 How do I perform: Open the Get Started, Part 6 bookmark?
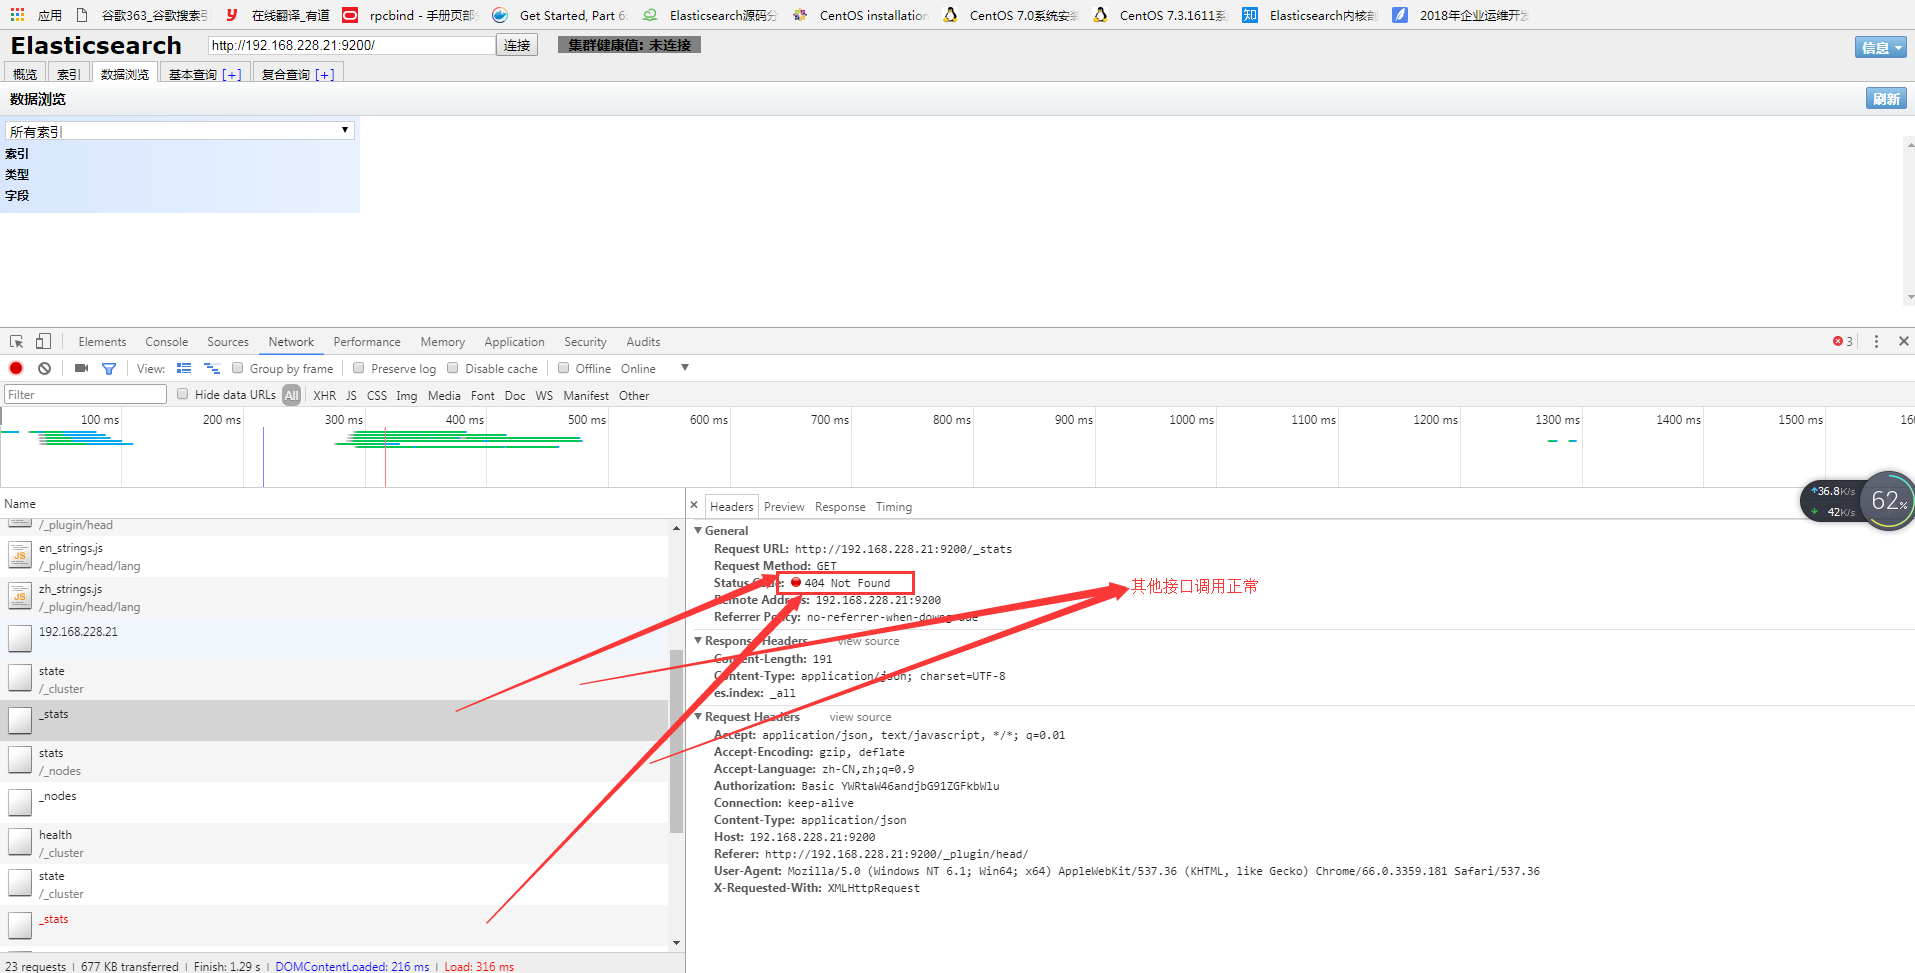(x=560, y=15)
